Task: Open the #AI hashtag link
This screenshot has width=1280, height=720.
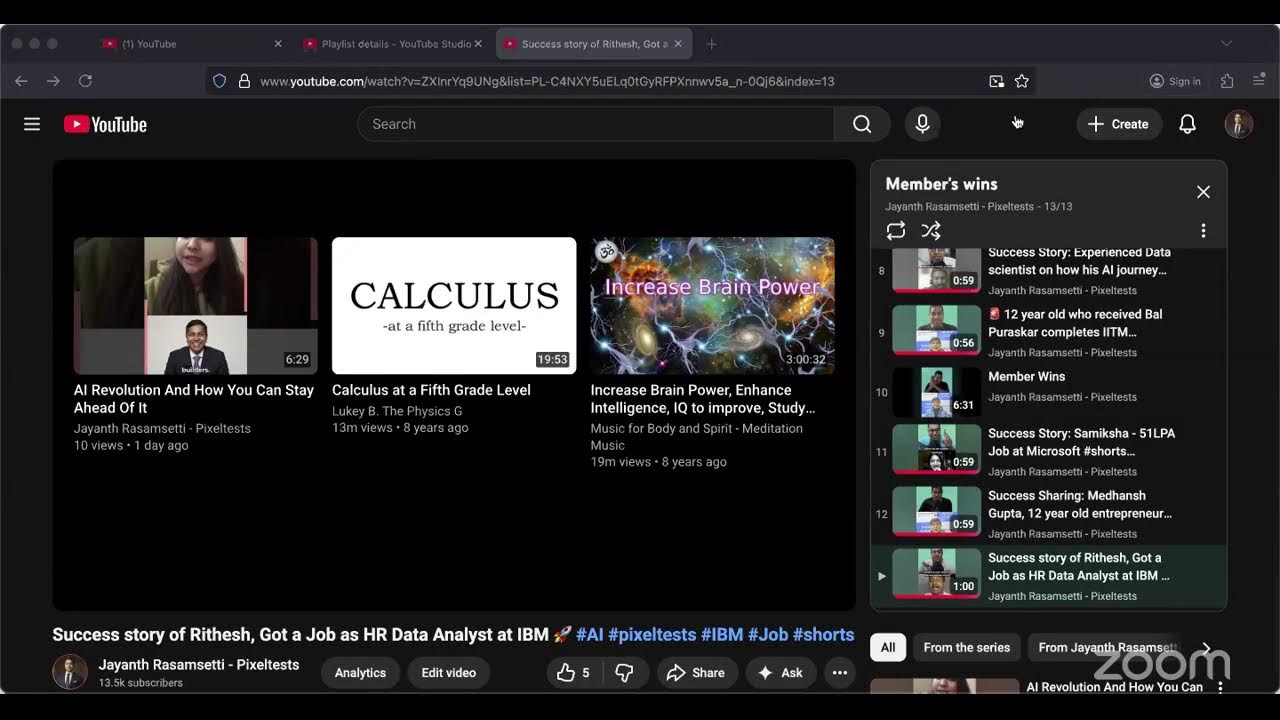Action: [590, 635]
